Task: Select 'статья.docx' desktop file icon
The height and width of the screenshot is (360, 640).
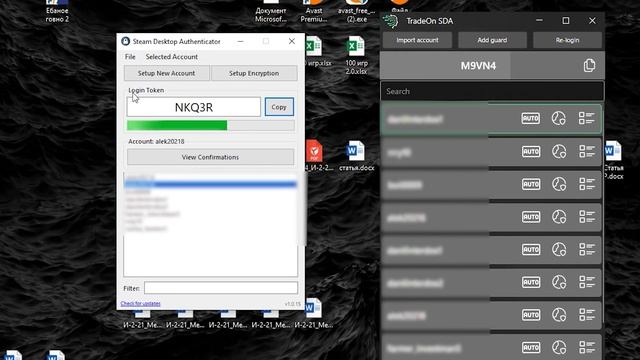Action: (x=356, y=156)
